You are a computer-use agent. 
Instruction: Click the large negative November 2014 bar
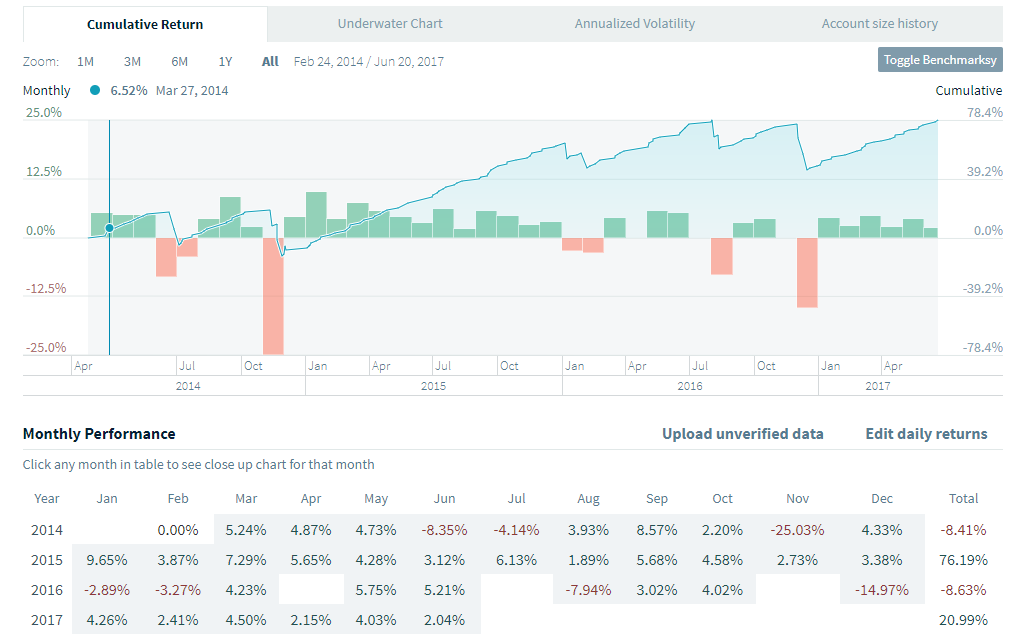tap(273, 295)
